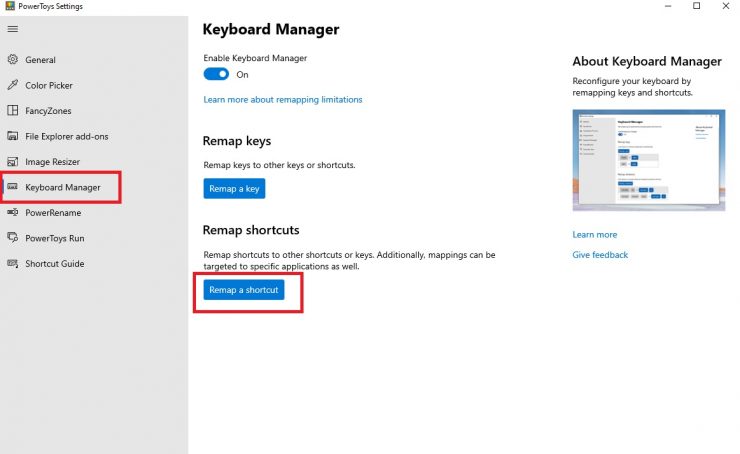Screen dimensions: 740x454
Task: Click the Give feedback link
Action: click(x=600, y=255)
